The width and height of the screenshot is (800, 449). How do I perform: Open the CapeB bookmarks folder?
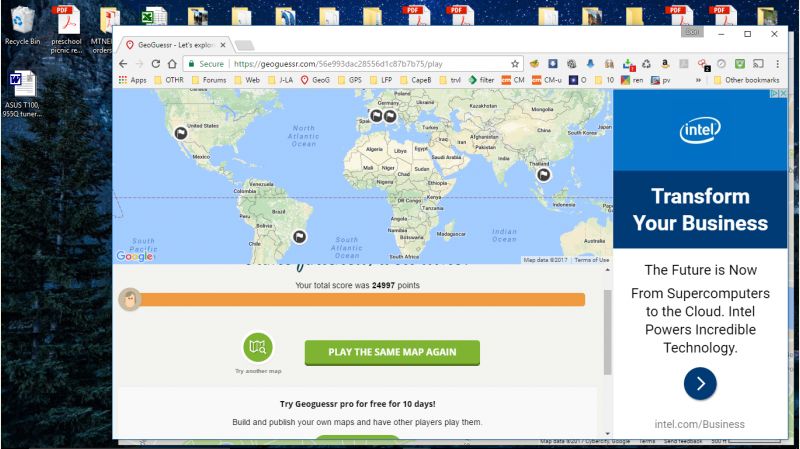coord(416,80)
